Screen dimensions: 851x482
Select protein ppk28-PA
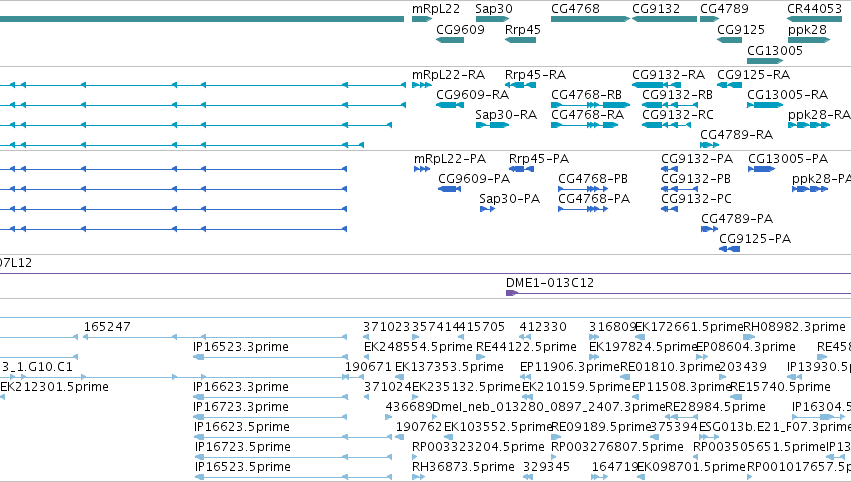(x=821, y=179)
